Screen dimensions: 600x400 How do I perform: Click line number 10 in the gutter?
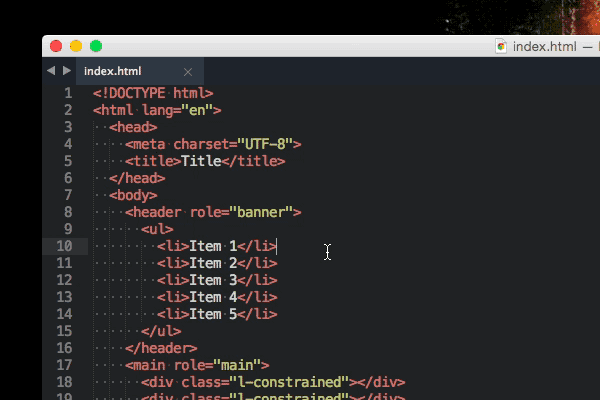[64, 246]
